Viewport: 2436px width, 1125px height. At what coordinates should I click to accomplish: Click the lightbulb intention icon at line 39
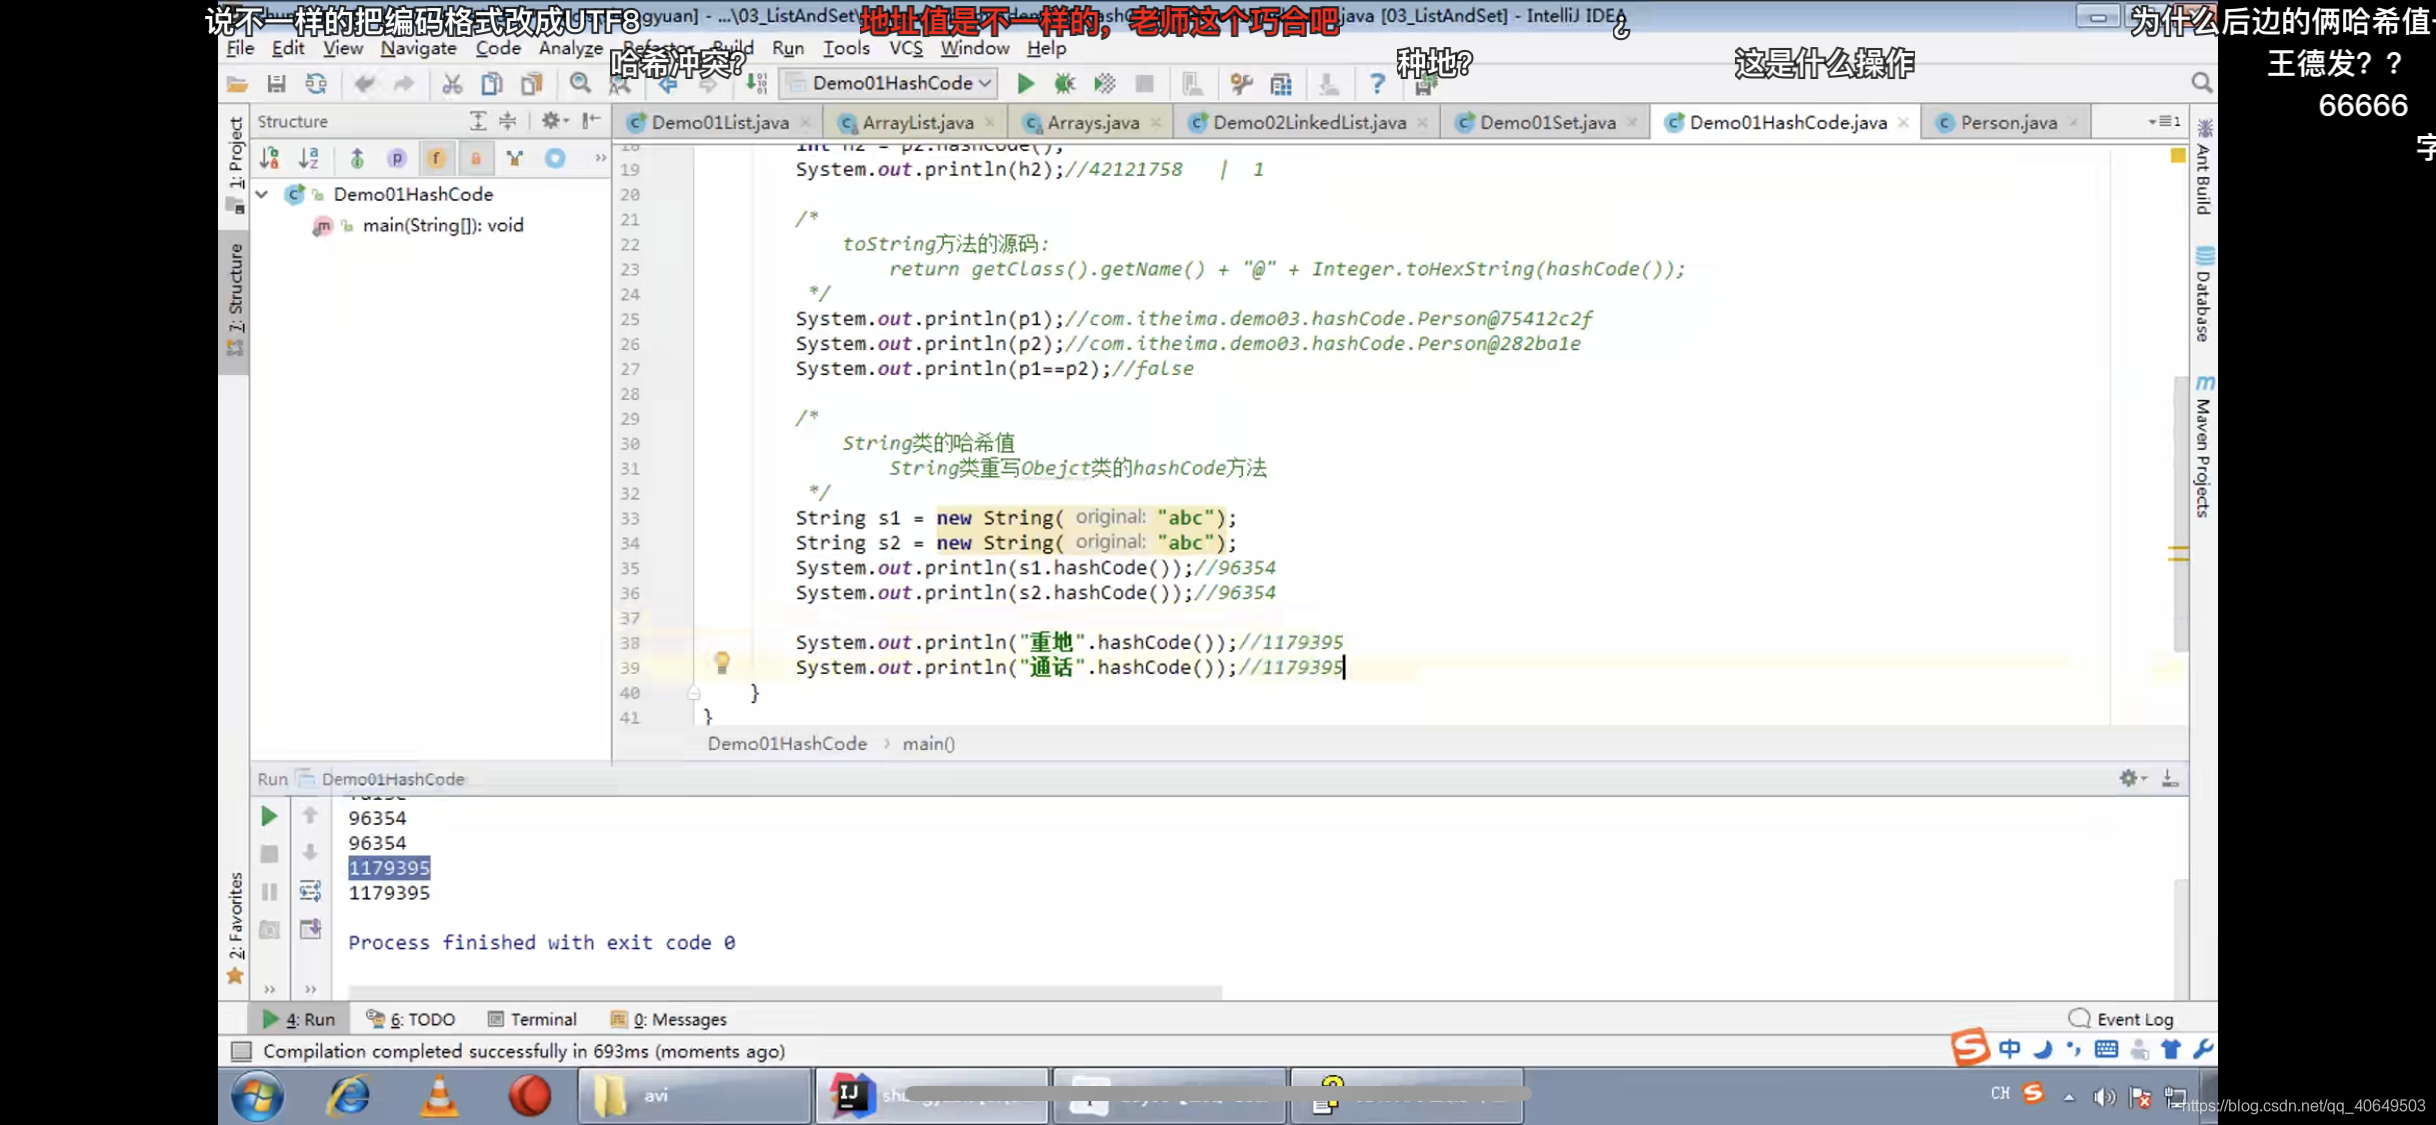(x=722, y=662)
